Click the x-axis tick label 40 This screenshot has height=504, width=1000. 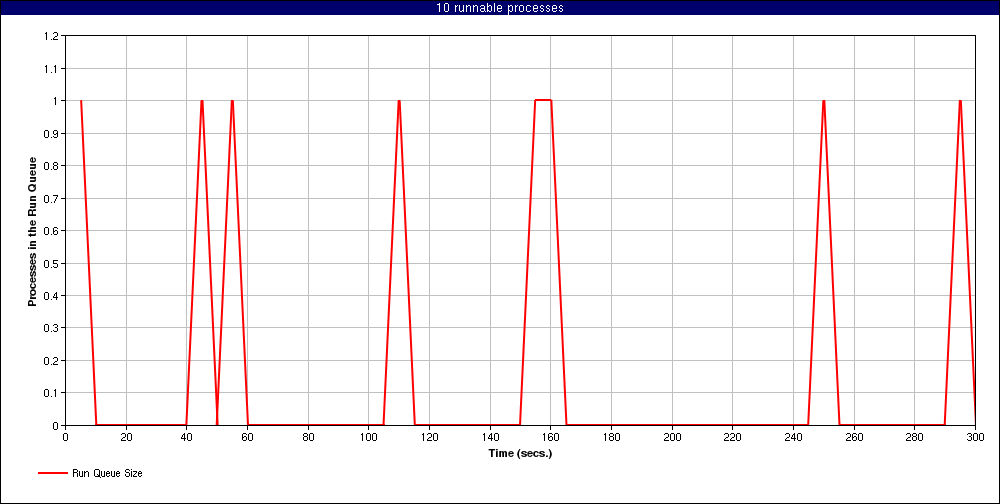(187, 437)
